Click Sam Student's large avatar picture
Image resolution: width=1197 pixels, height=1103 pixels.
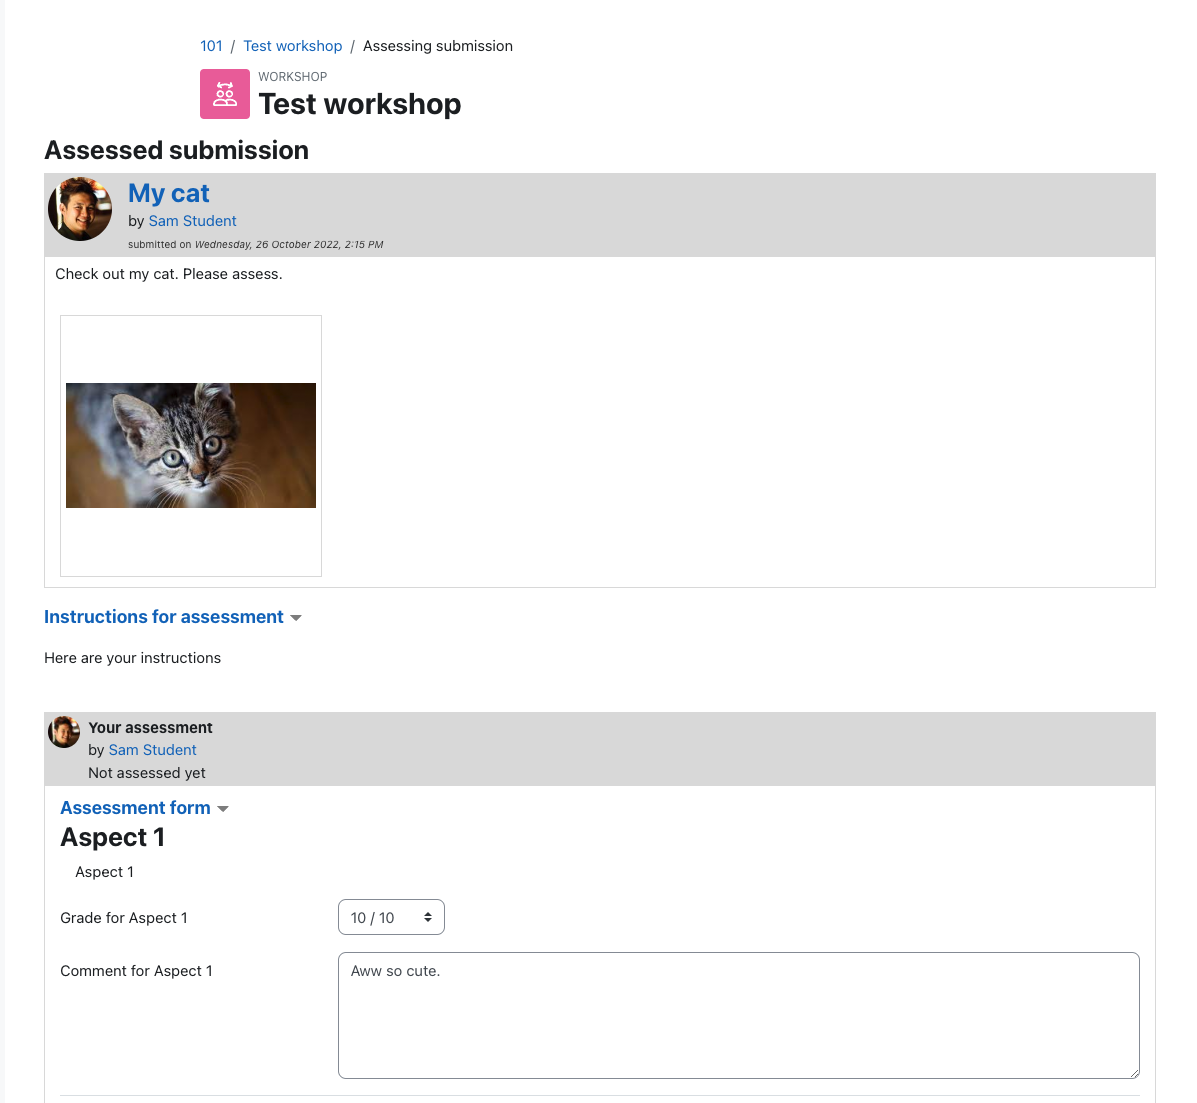click(x=80, y=209)
